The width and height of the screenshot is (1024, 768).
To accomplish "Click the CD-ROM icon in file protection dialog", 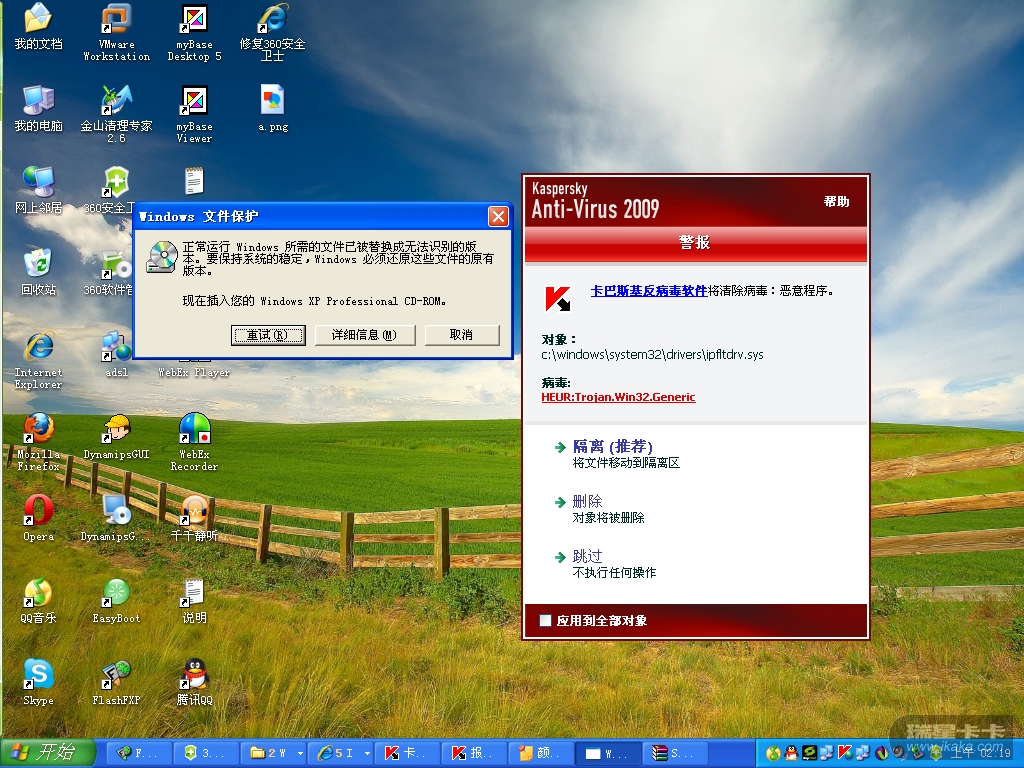I will pos(162,257).
